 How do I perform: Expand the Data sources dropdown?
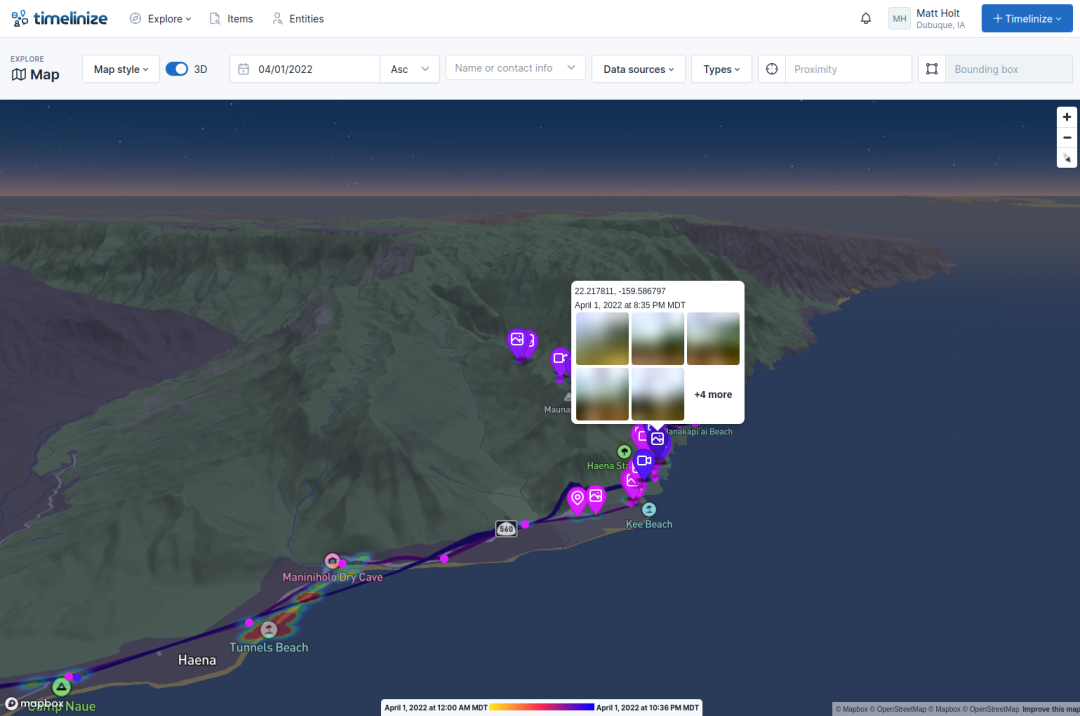[x=638, y=69]
